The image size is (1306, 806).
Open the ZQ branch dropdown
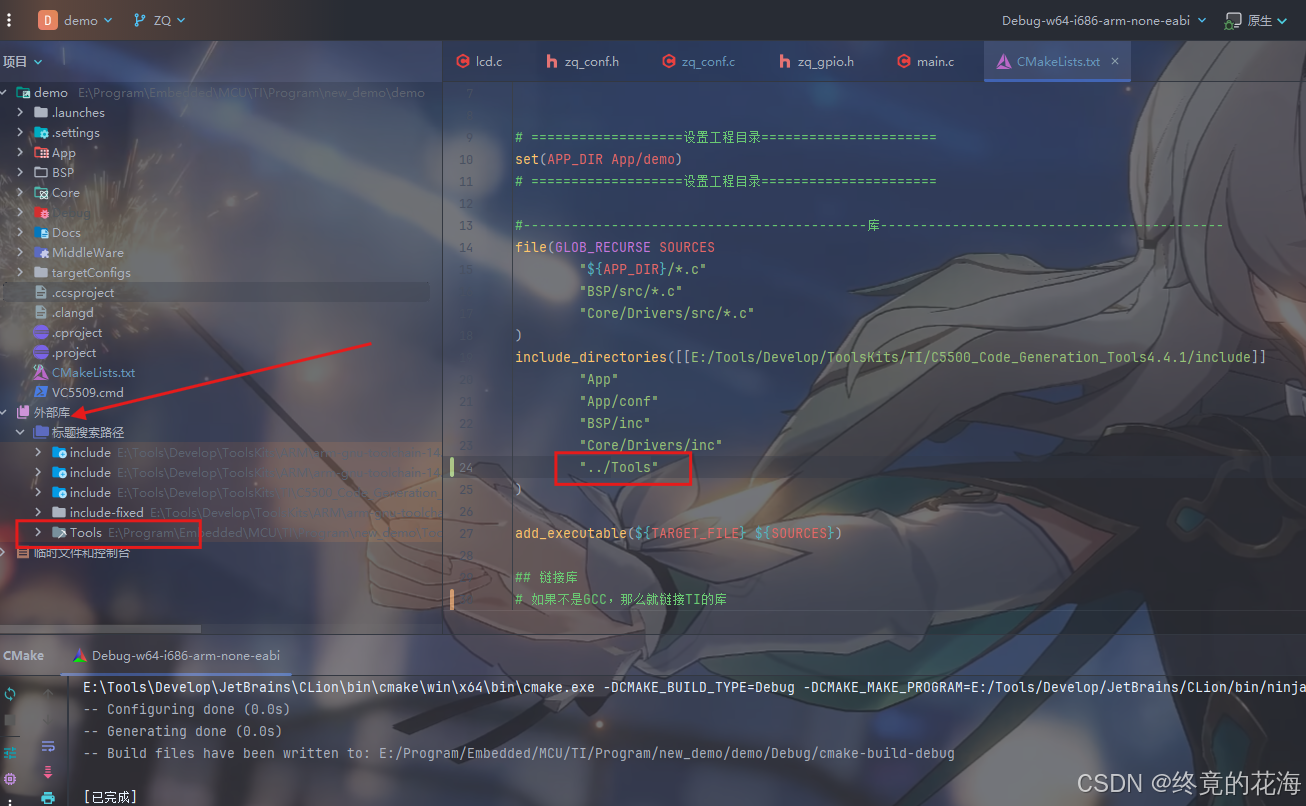[x=159, y=20]
